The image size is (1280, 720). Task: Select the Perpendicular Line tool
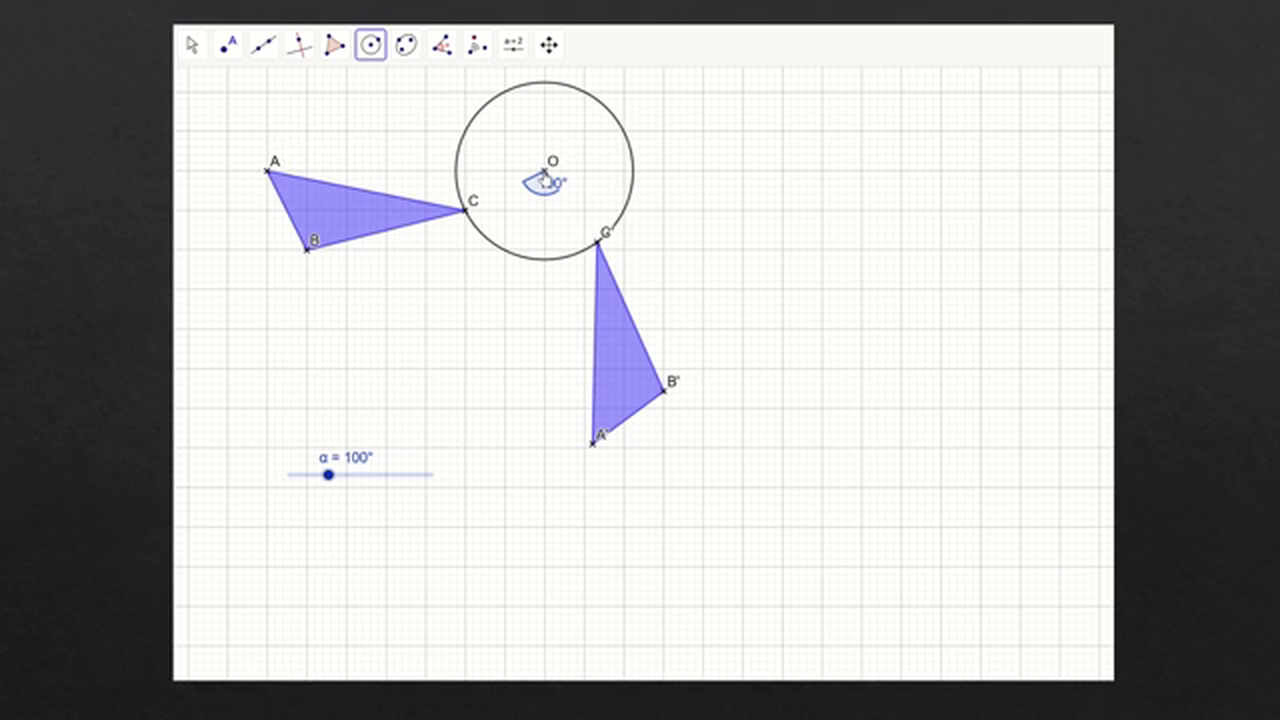click(299, 44)
